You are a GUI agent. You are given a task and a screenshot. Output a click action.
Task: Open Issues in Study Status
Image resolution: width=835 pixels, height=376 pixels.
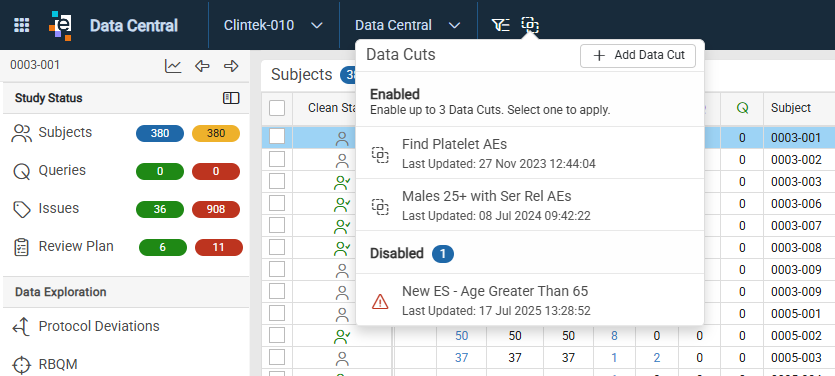pos(59,209)
